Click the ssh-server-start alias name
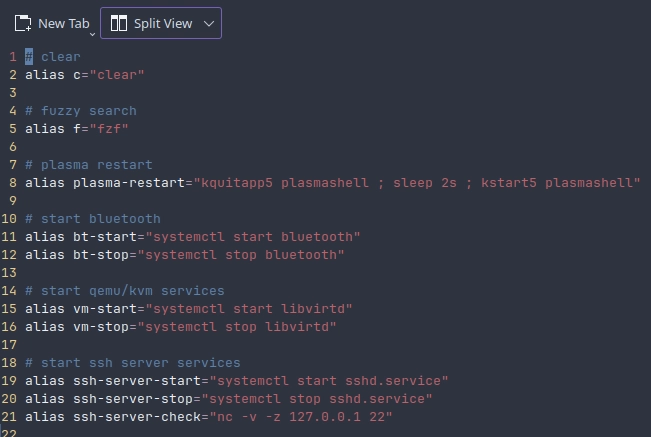This screenshot has height=437, width=651. click(x=137, y=381)
